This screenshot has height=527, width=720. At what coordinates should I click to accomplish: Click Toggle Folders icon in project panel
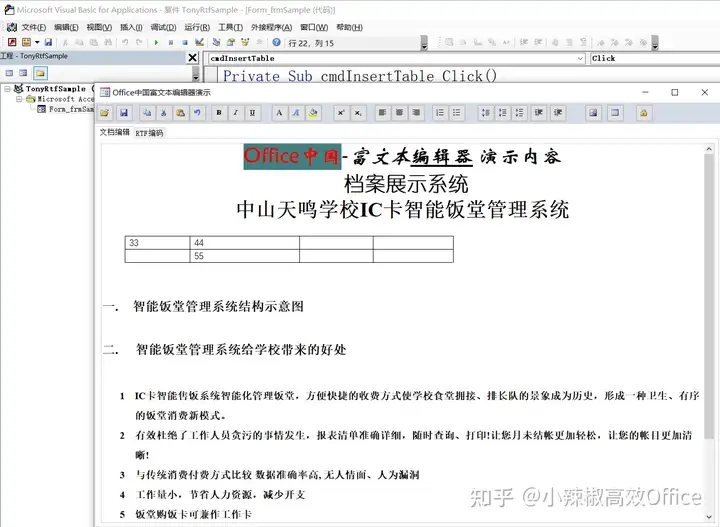coord(40,73)
